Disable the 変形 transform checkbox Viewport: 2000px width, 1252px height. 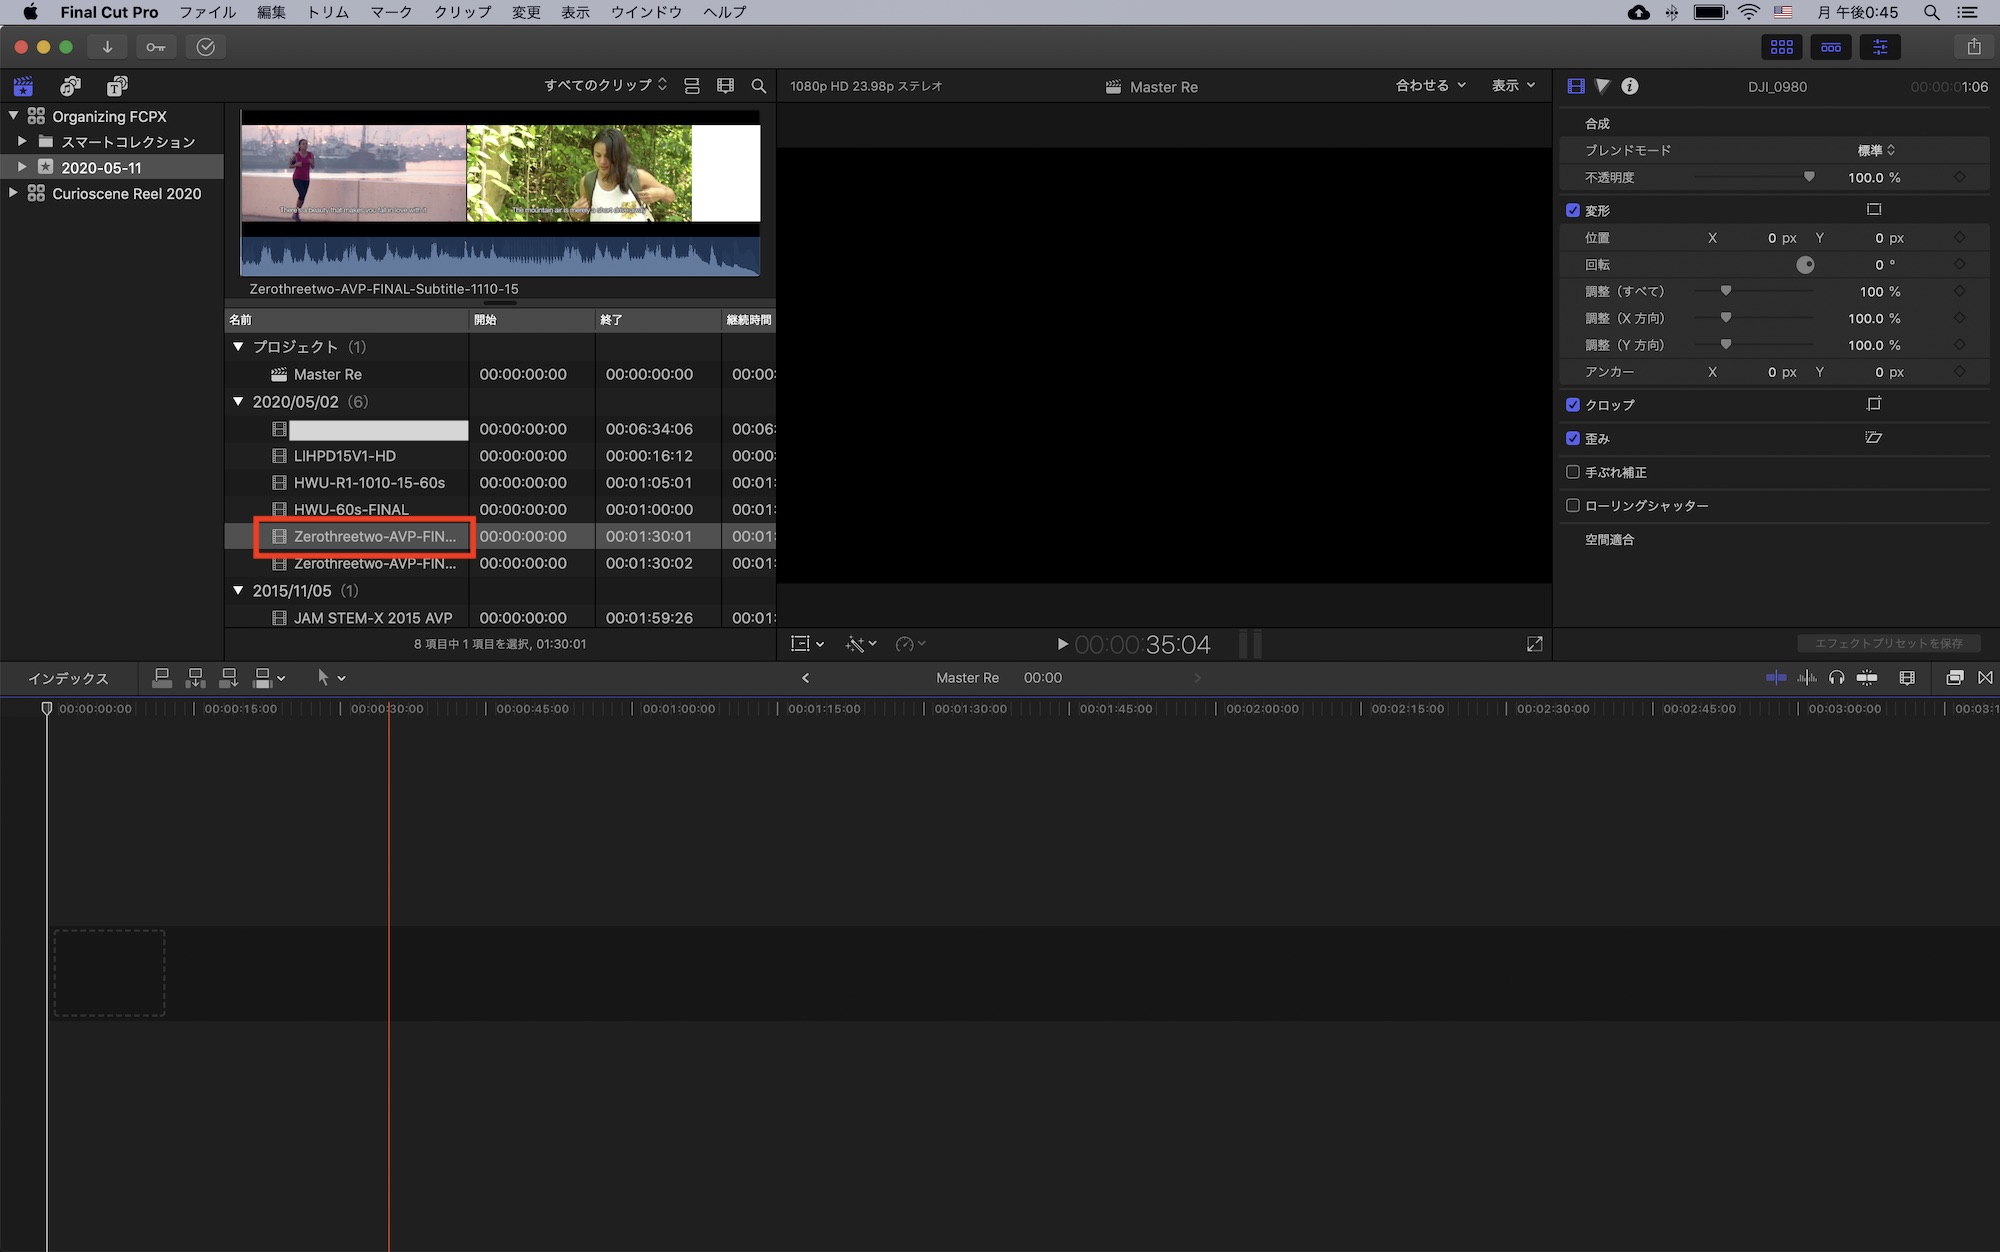1573,210
